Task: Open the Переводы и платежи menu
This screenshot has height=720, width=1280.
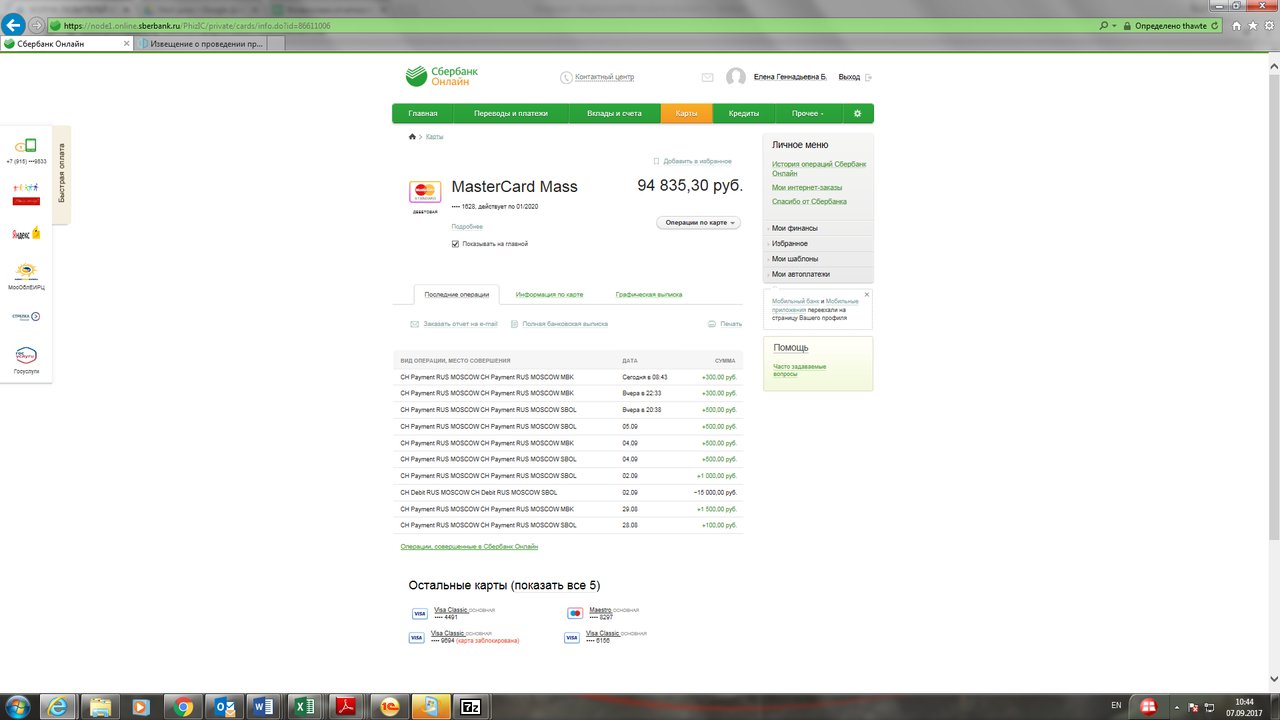Action: (x=511, y=114)
